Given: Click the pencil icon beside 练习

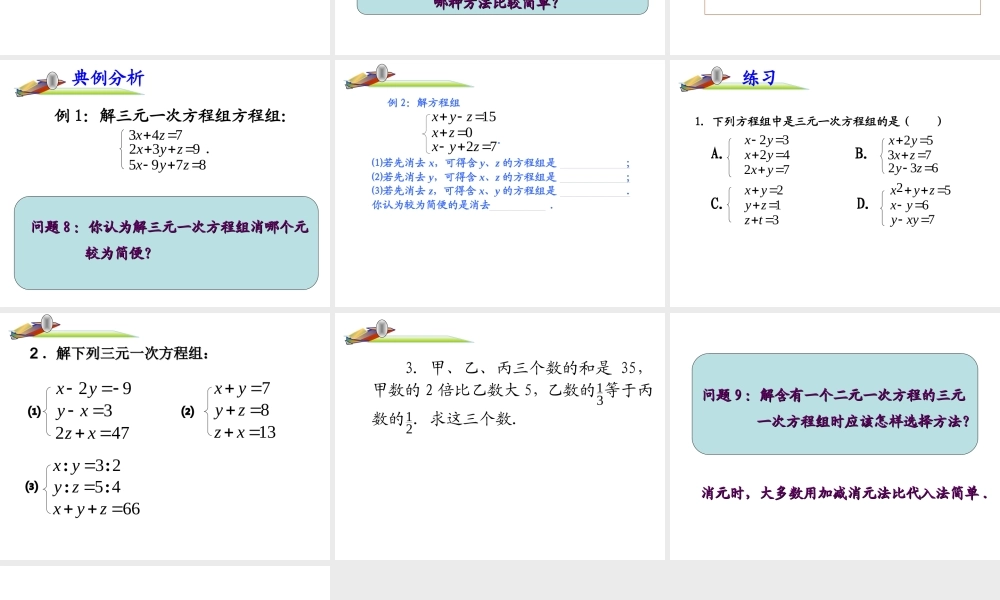Looking at the screenshot, I should (x=705, y=79).
